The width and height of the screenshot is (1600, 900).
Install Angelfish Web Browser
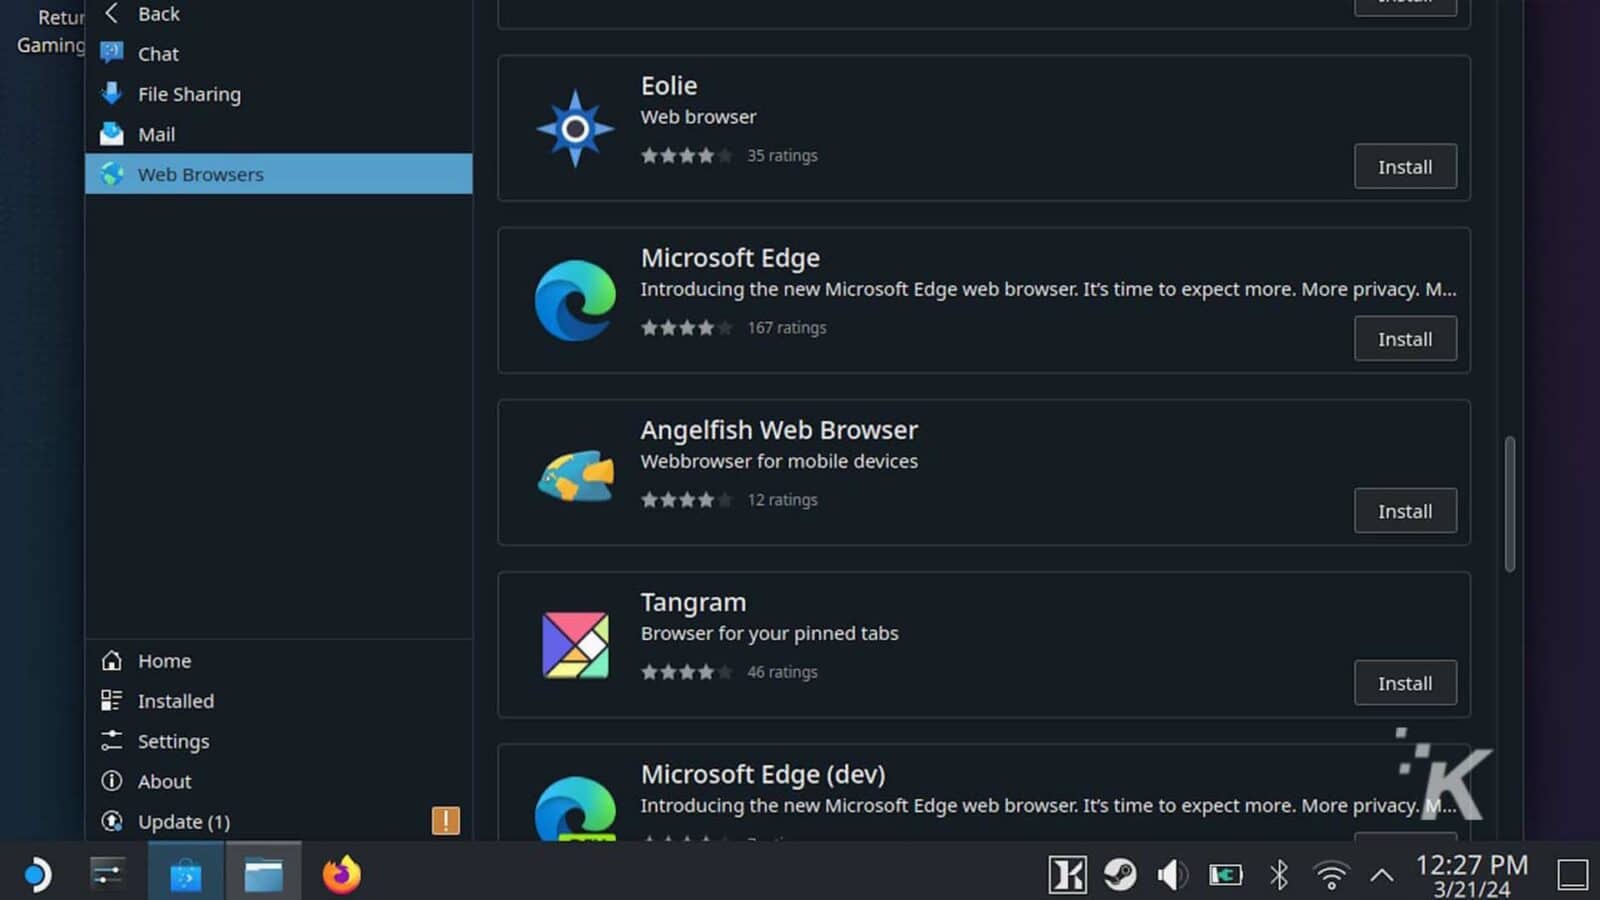point(1405,511)
